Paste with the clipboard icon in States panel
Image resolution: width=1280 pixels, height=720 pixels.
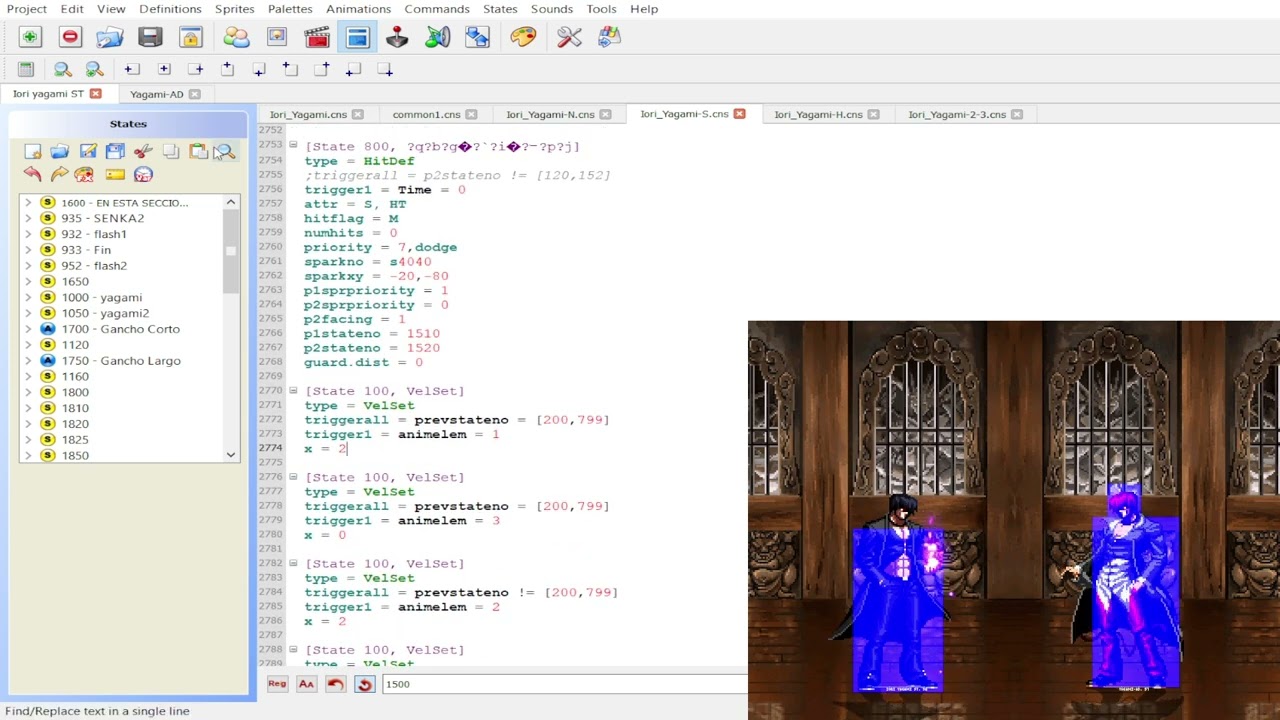coord(198,151)
